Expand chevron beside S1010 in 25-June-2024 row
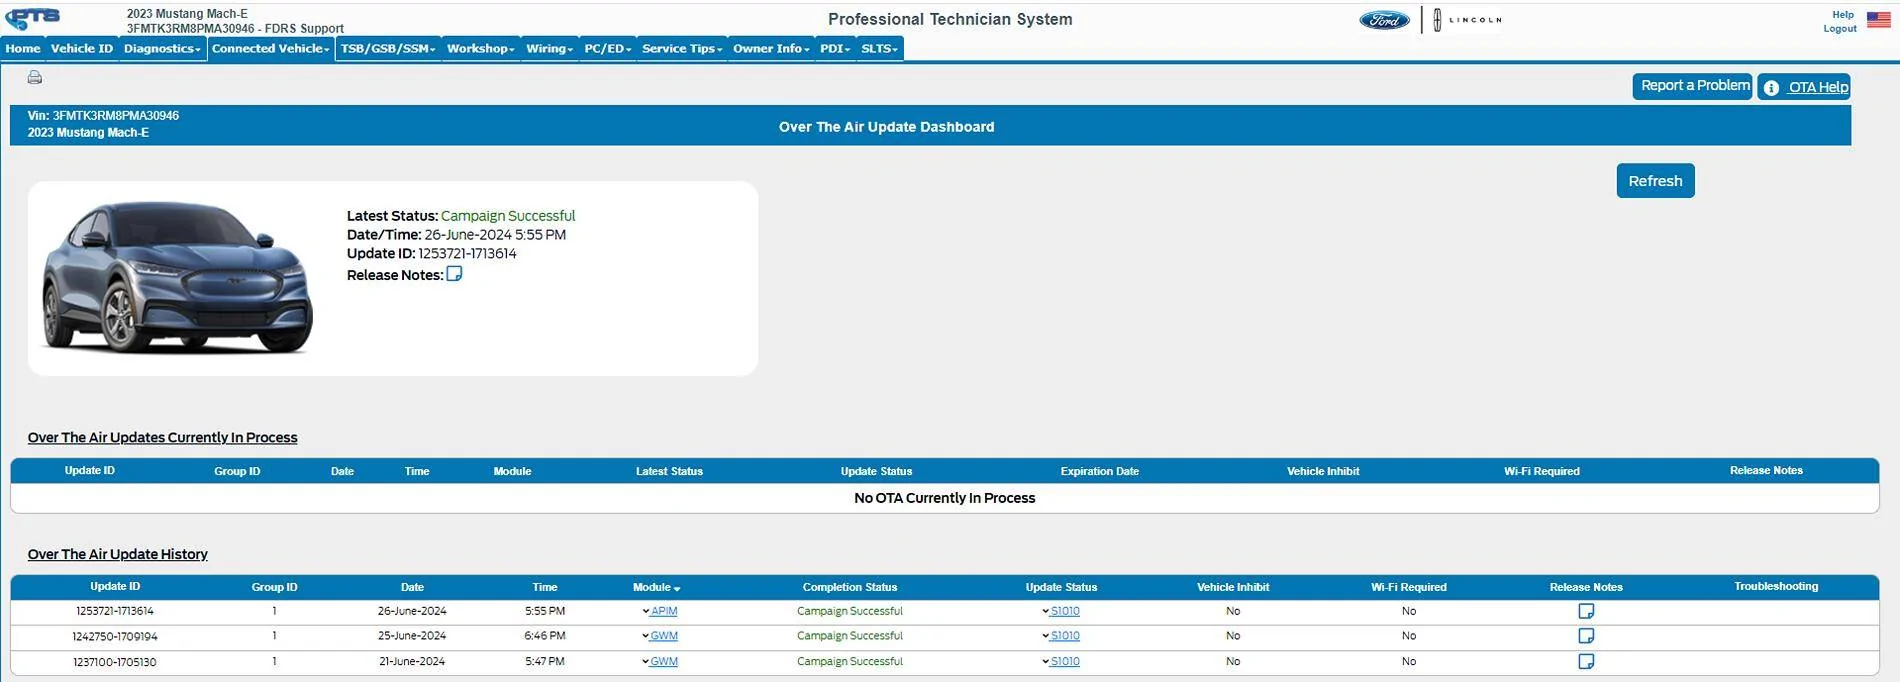The width and height of the screenshot is (1900, 682). pos(1045,636)
